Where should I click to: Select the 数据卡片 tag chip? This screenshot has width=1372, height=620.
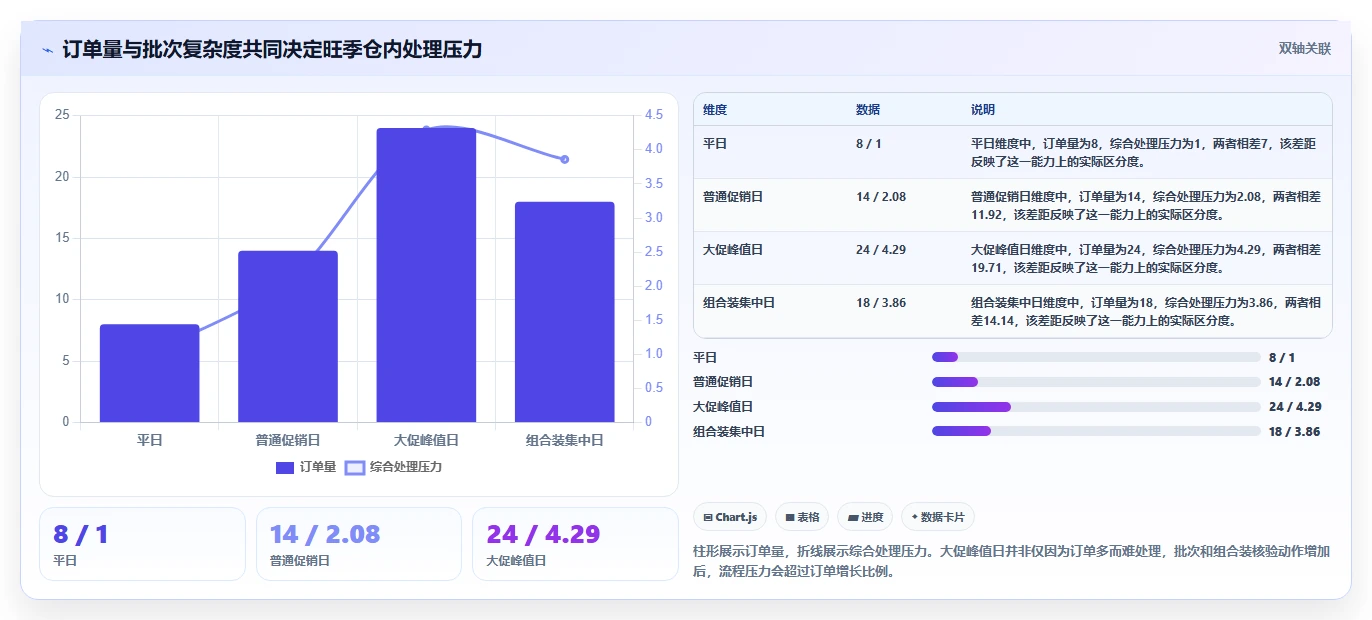coord(937,517)
